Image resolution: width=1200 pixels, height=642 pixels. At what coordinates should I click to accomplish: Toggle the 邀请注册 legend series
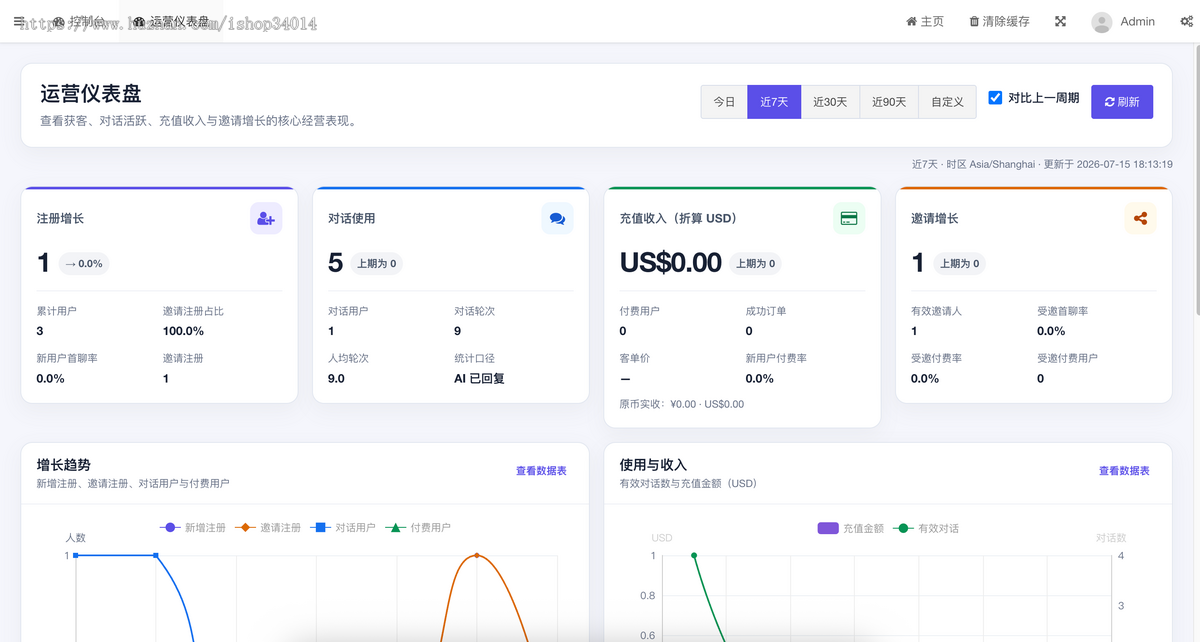pyautogui.click(x=268, y=527)
